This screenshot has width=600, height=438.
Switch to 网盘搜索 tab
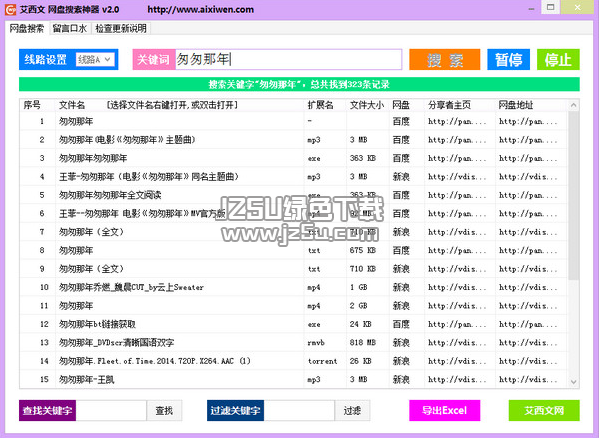pyautogui.click(x=27, y=28)
